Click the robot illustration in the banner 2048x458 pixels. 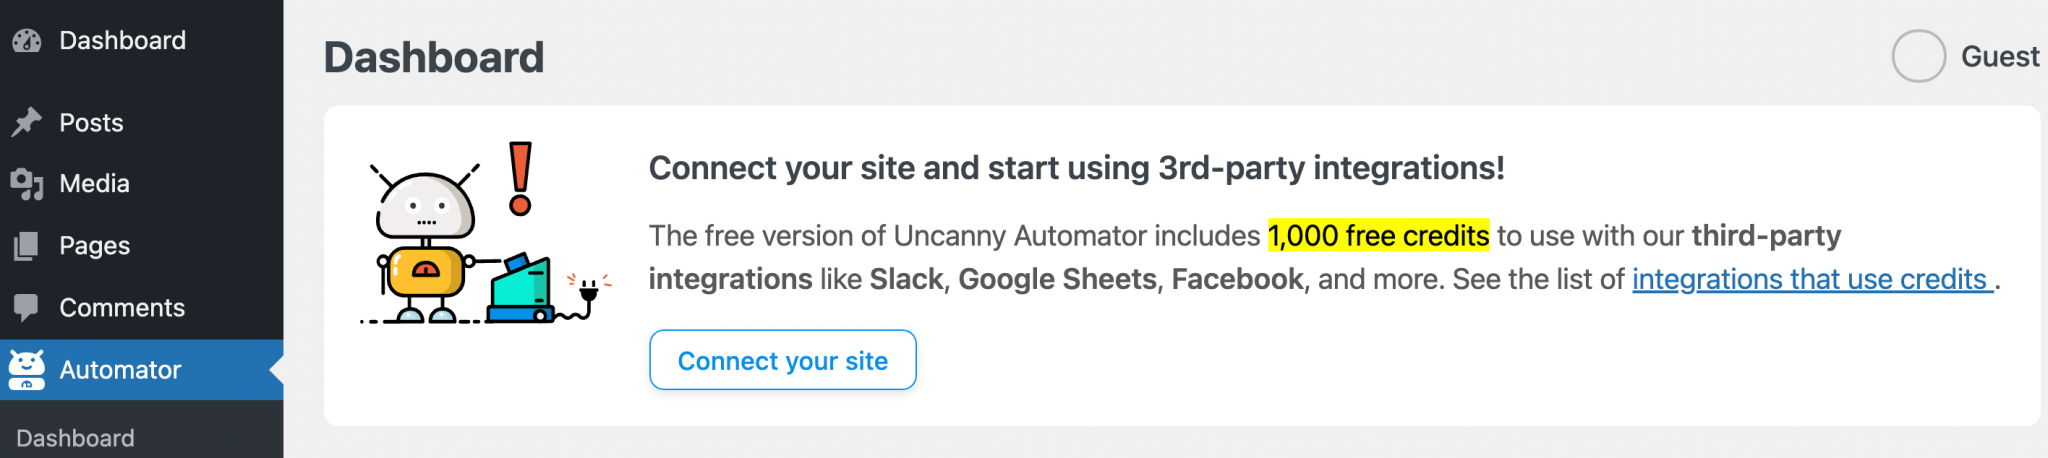pyautogui.click(x=425, y=245)
